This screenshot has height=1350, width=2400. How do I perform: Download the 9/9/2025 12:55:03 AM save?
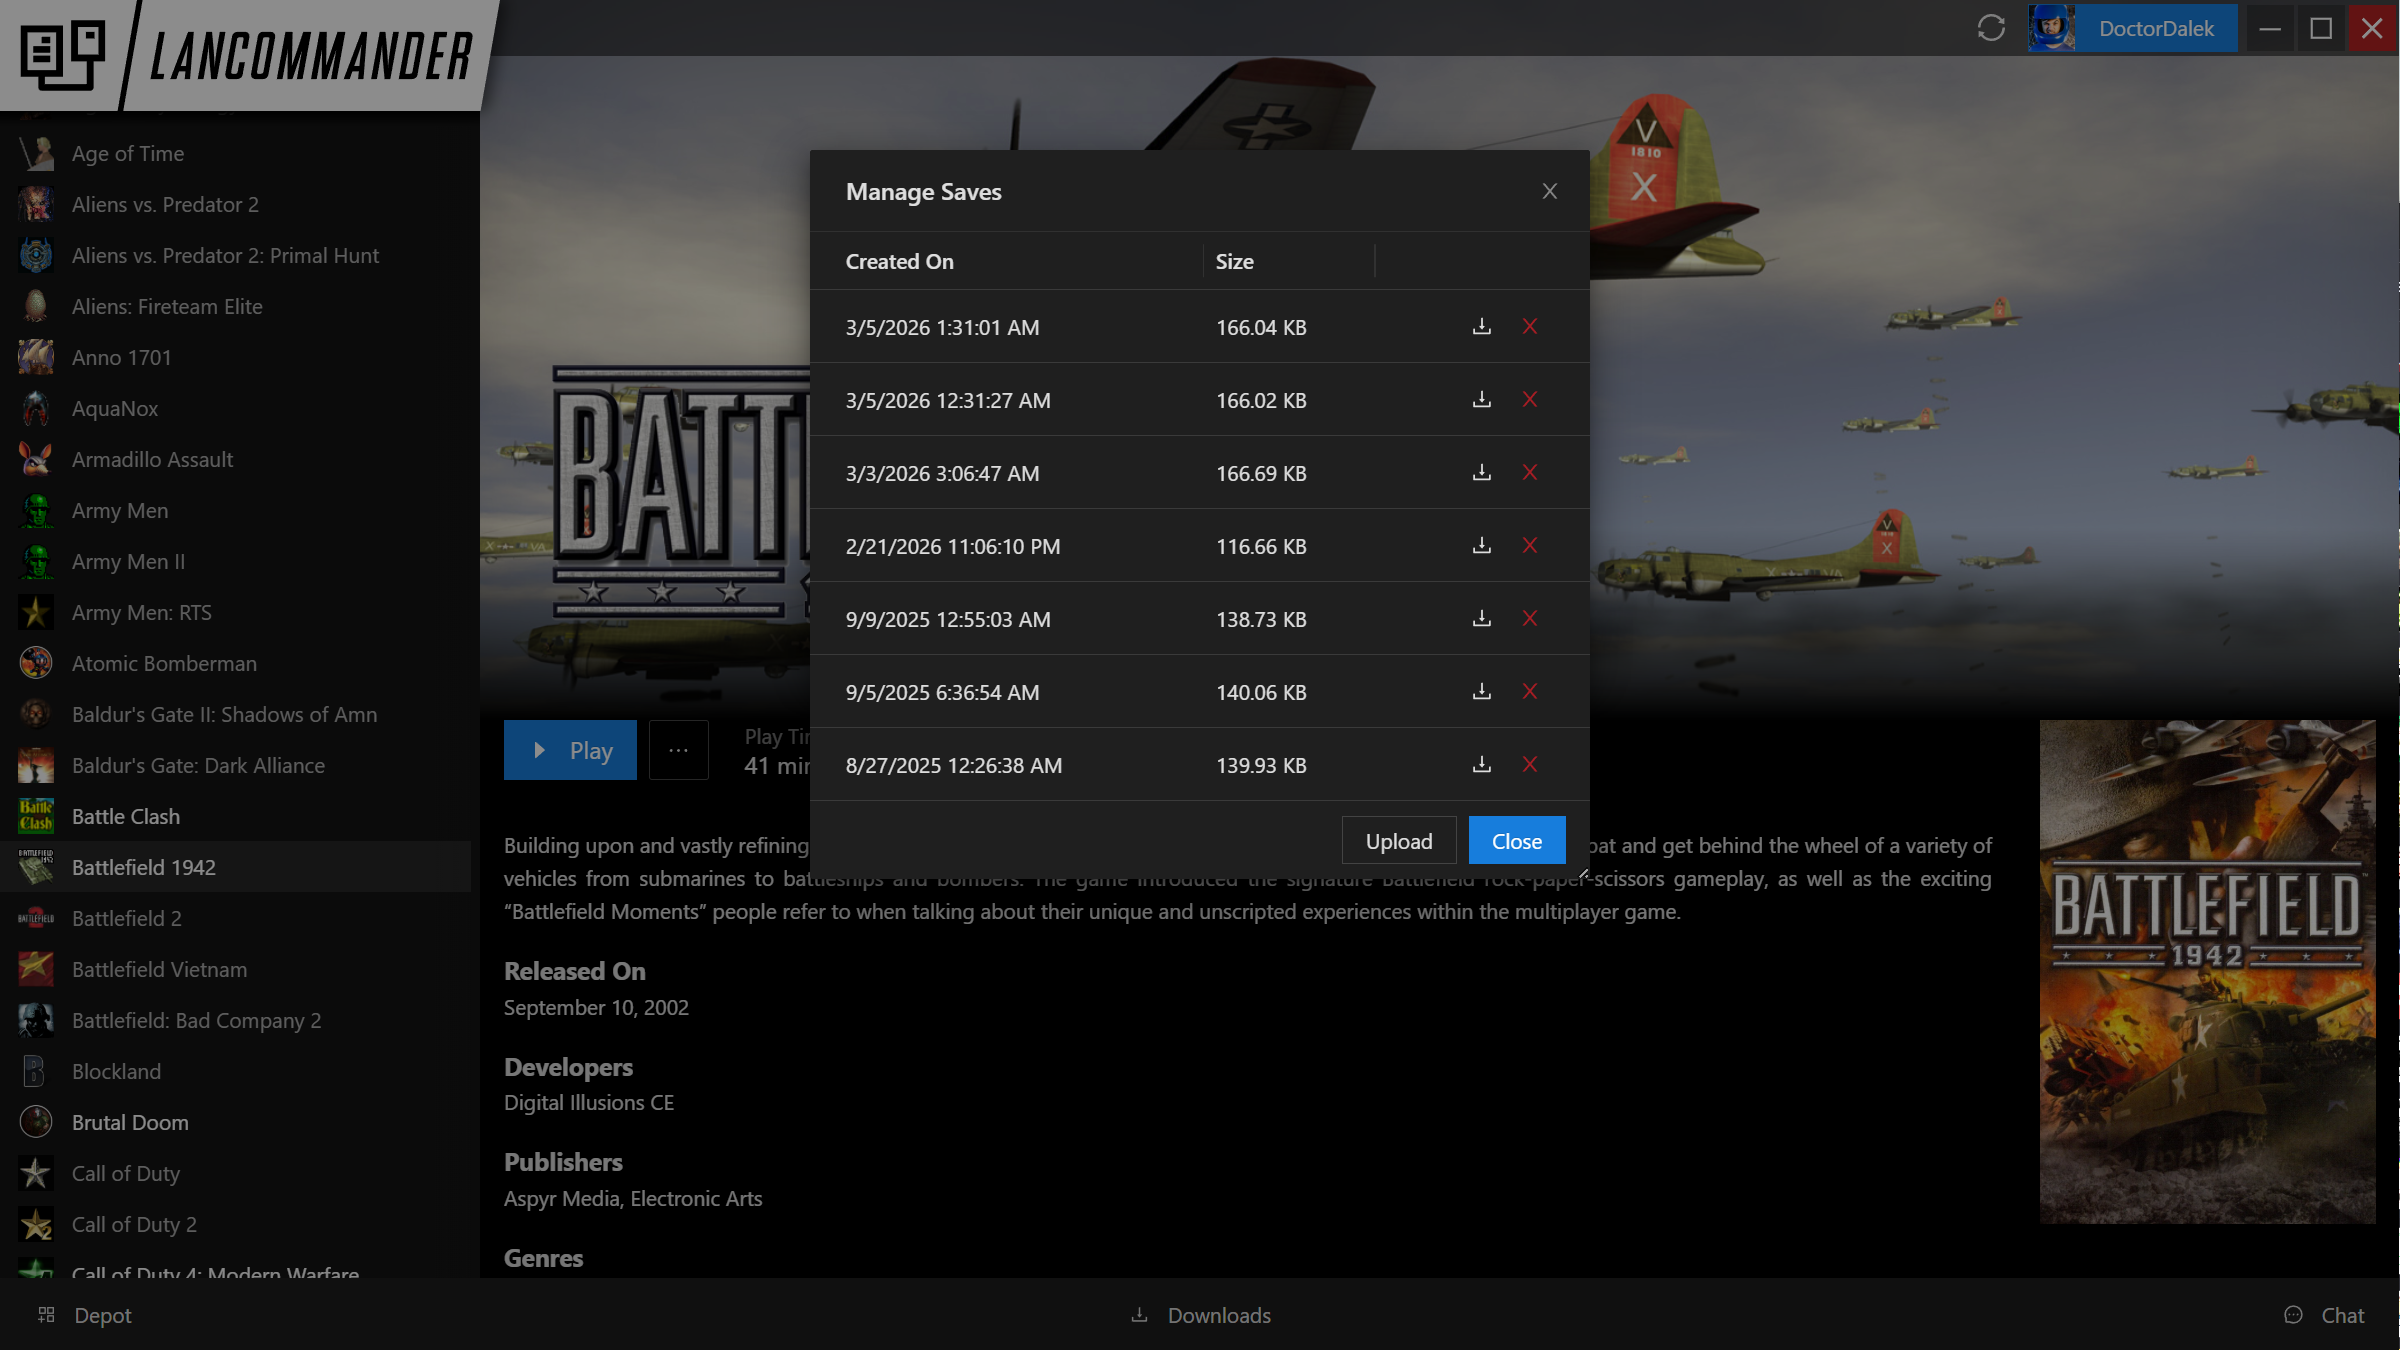pos(1481,619)
